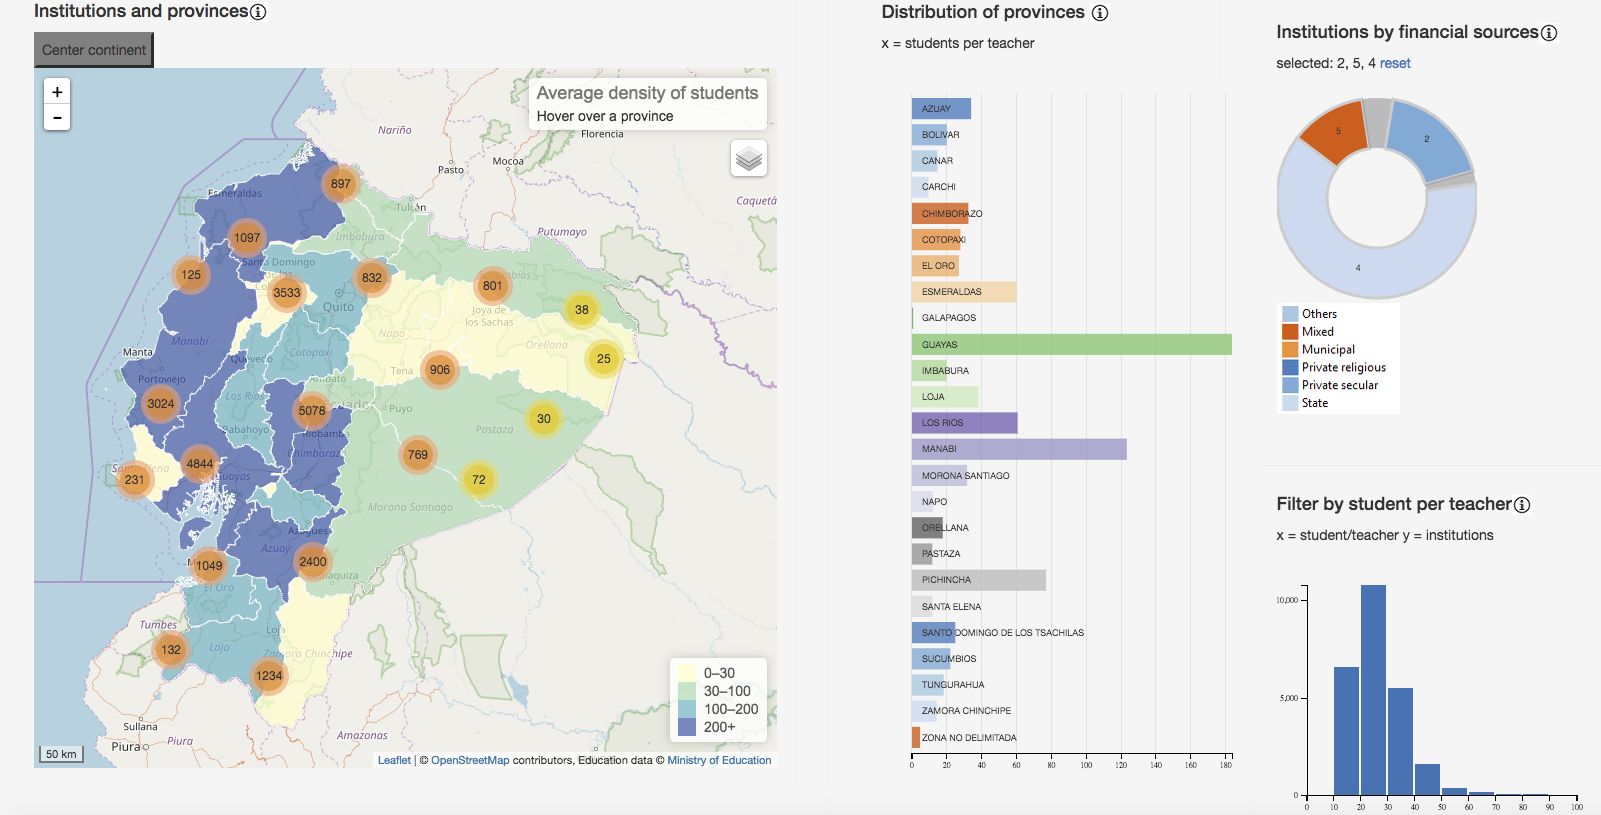Image resolution: width=1601 pixels, height=815 pixels.
Task: Click the 5078 institution cluster marker
Action: 311,410
